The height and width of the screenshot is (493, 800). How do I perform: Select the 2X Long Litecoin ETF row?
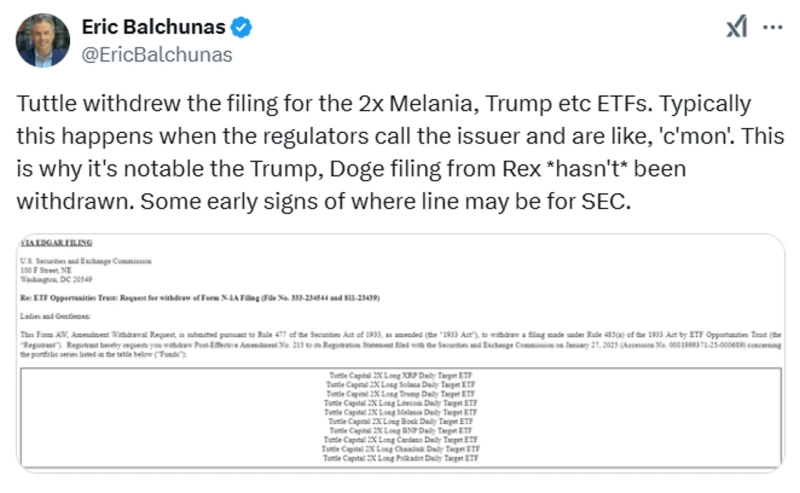pyautogui.click(x=401, y=402)
